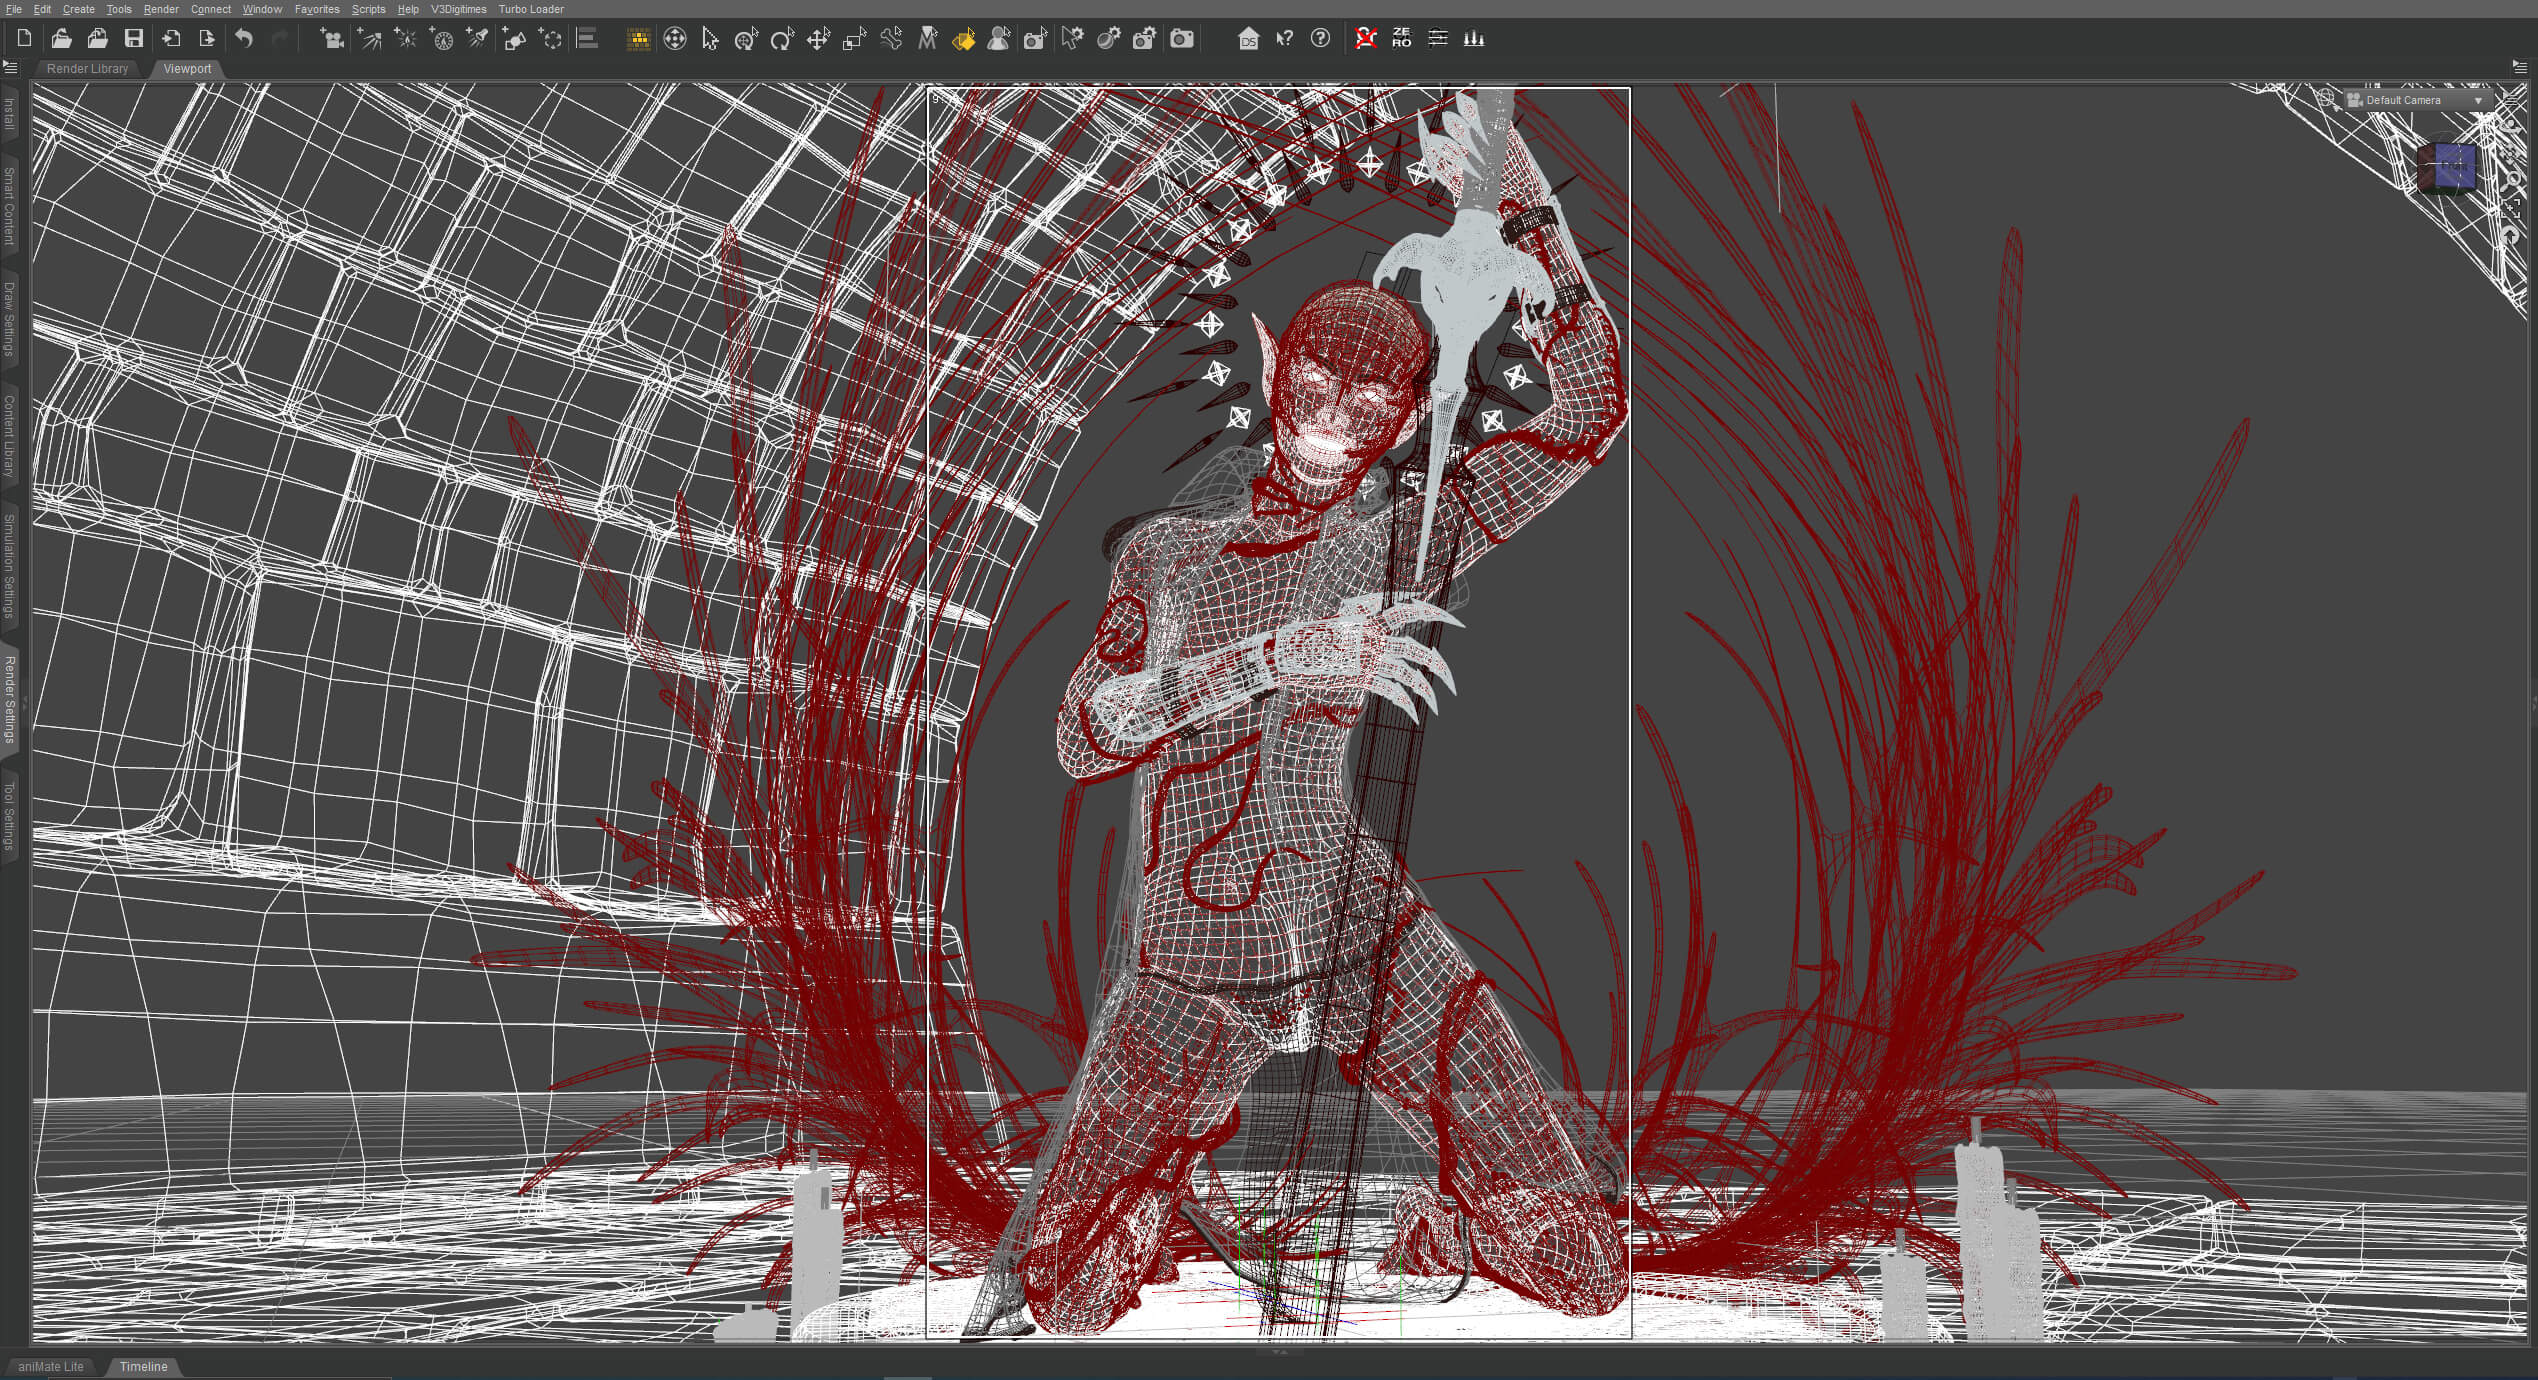This screenshot has height=1380, width=2538.
Task: Toggle the yellow brick Iray preview icon
Action: pyautogui.click(x=638, y=39)
